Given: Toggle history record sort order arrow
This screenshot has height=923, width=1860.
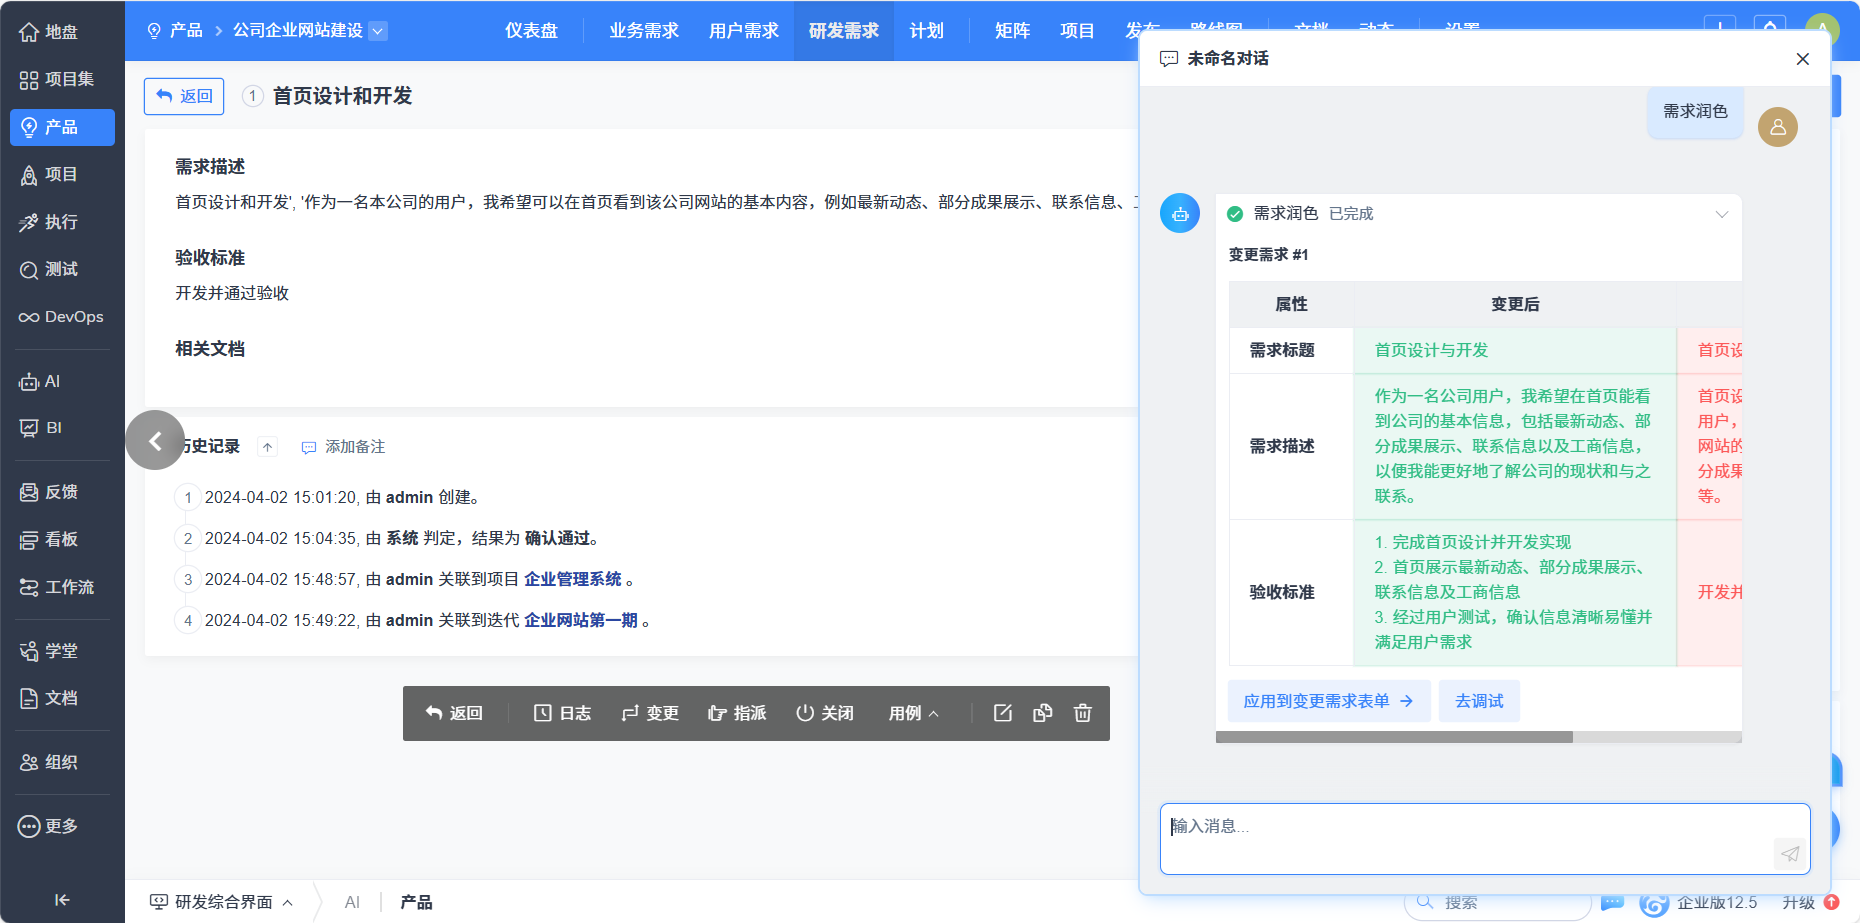Looking at the screenshot, I should click(267, 447).
